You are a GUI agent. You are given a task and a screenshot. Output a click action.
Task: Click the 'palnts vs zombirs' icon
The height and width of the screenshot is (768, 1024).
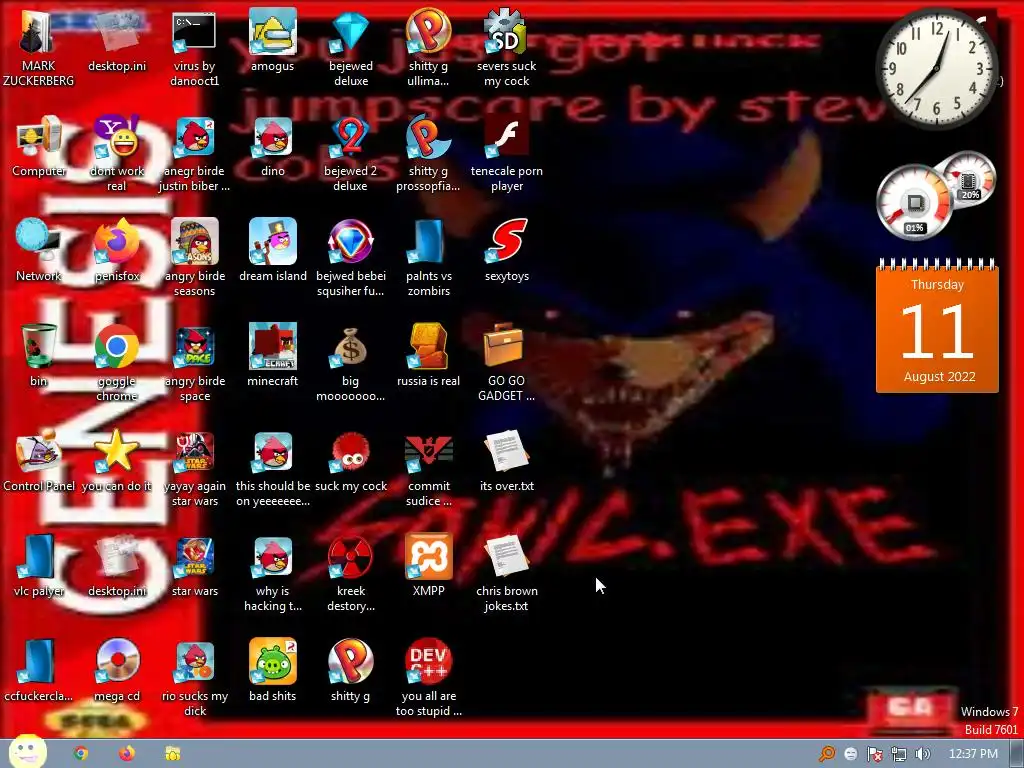coord(428,259)
